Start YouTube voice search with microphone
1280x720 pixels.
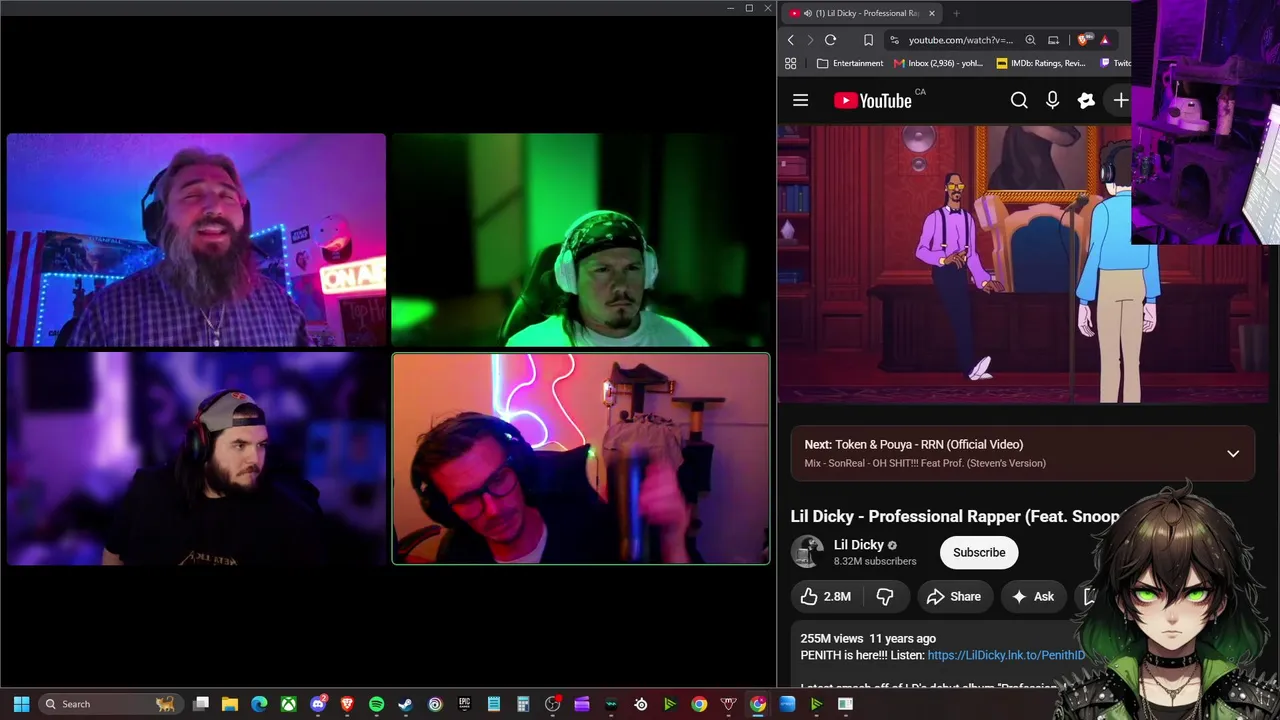pyautogui.click(x=1052, y=100)
